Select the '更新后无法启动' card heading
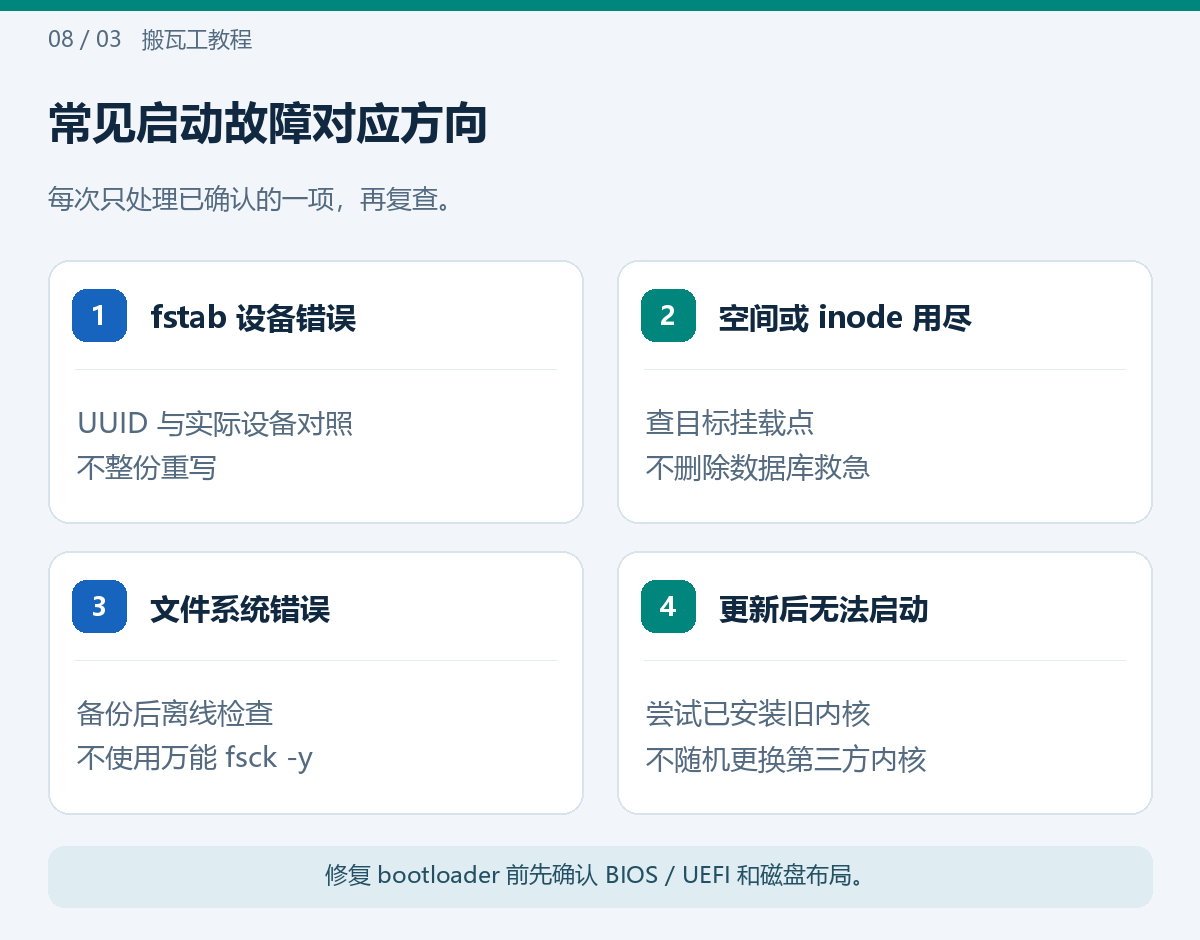This screenshot has height=940, width=1200. (x=824, y=609)
